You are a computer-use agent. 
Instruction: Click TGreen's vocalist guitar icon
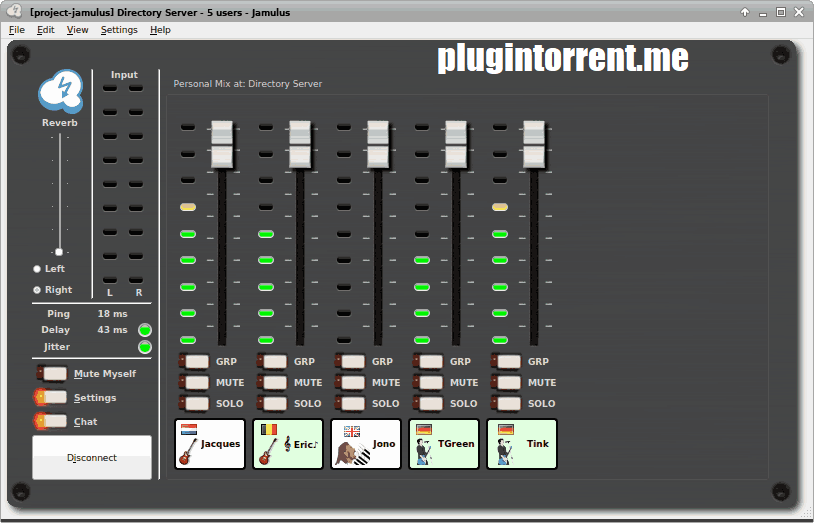(x=424, y=451)
